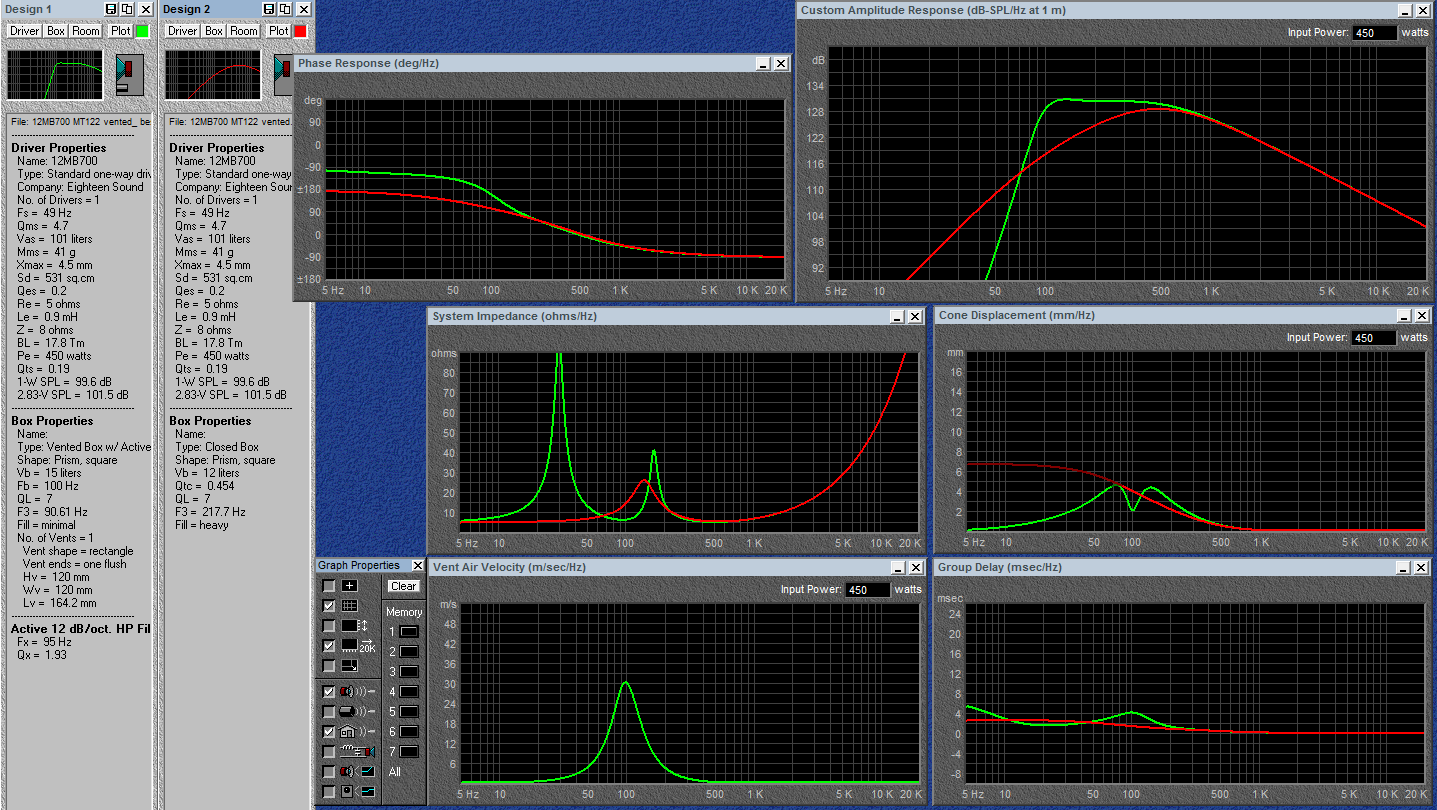
Task: Uncheck the house-icon room response checkbox
Action: pos(329,731)
